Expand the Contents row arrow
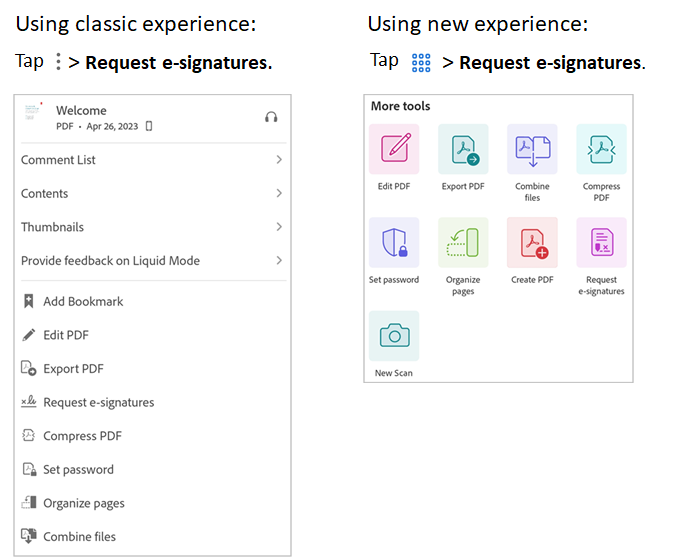Screen dimensions: 690x557 click(x=279, y=193)
